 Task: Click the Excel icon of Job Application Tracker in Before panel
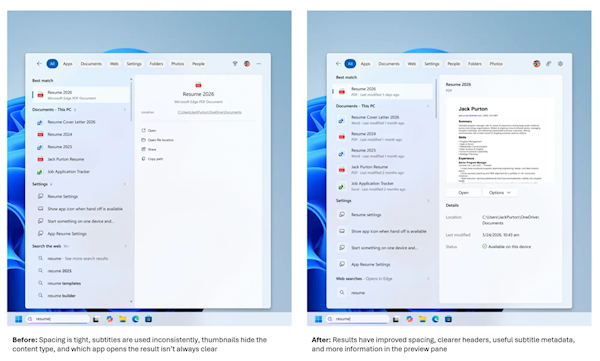(x=40, y=172)
